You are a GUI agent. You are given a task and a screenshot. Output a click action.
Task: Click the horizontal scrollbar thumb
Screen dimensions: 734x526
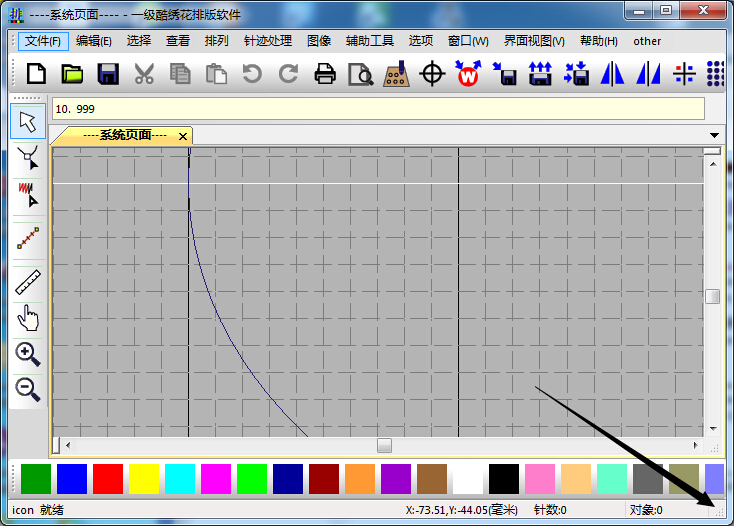click(384, 445)
